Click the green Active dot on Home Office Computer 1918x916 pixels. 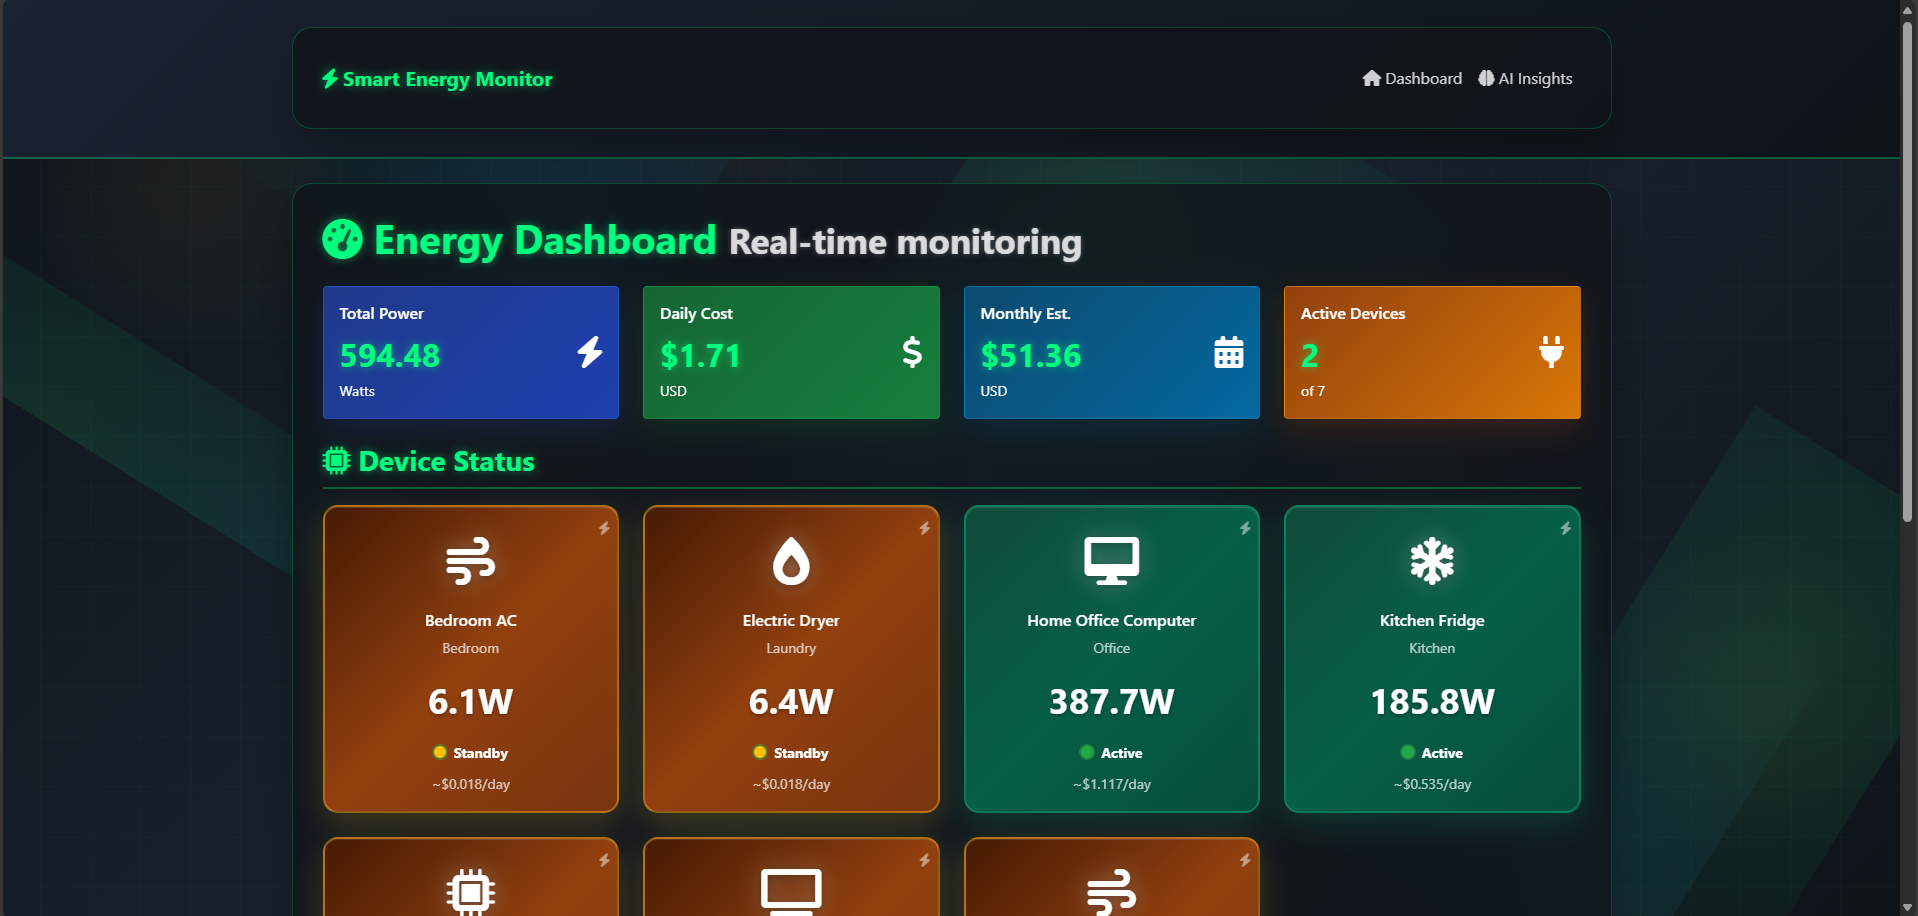[1087, 752]
